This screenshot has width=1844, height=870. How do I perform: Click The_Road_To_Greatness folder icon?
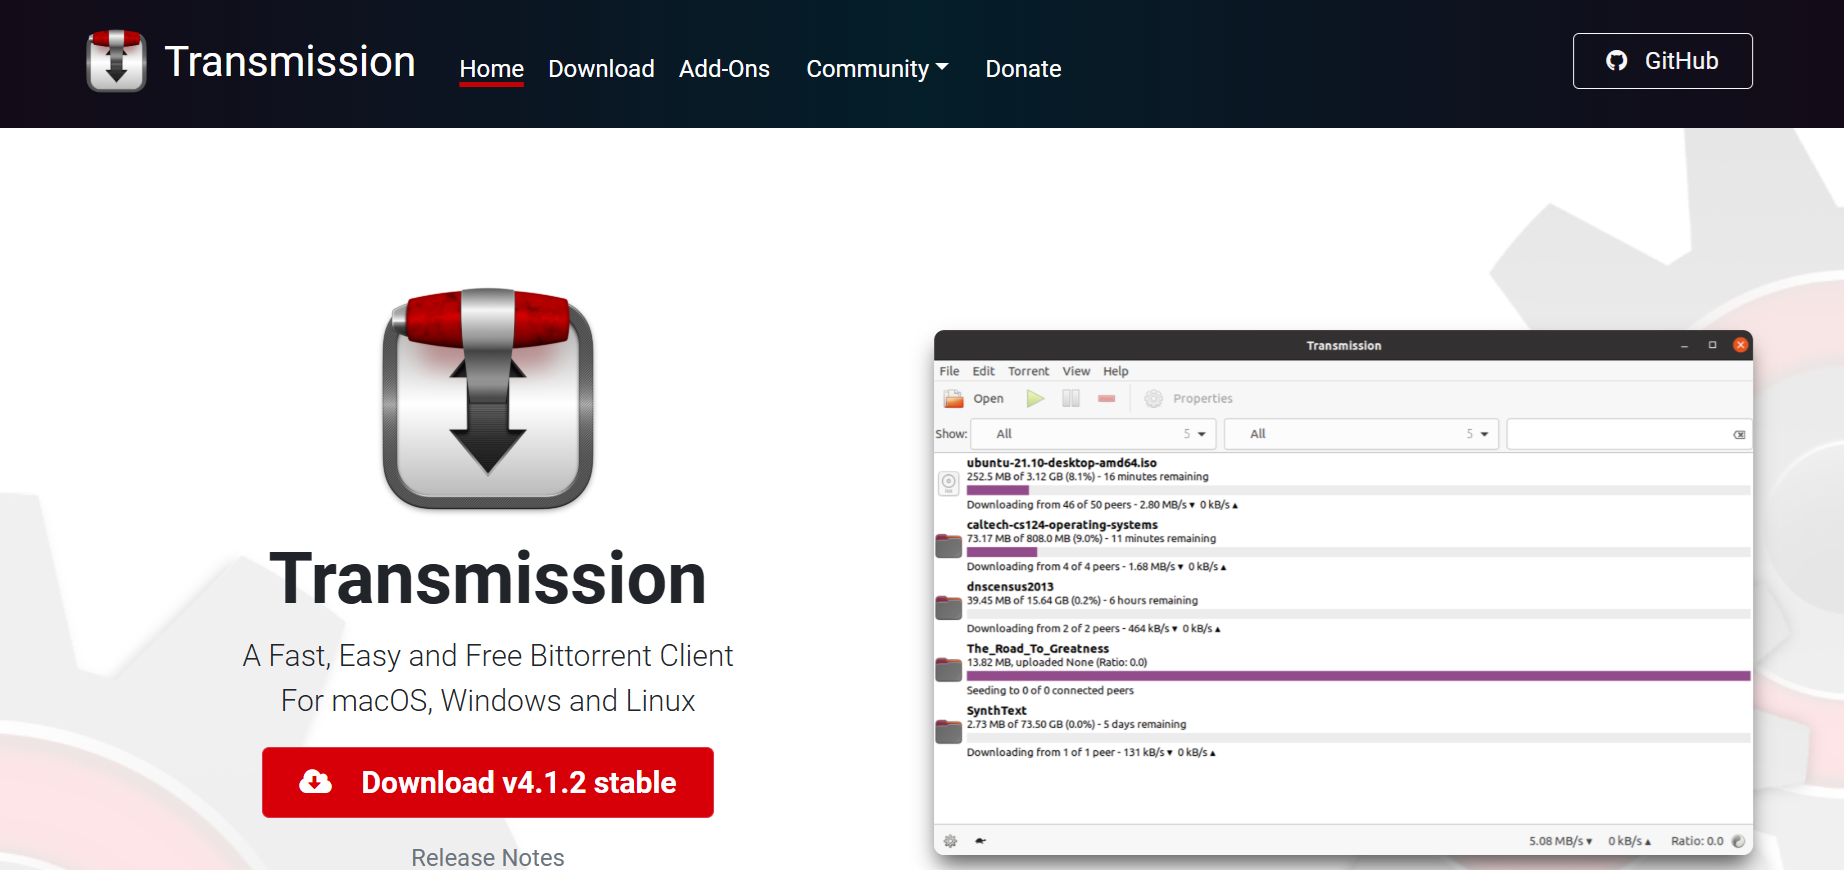coord(948,670)
